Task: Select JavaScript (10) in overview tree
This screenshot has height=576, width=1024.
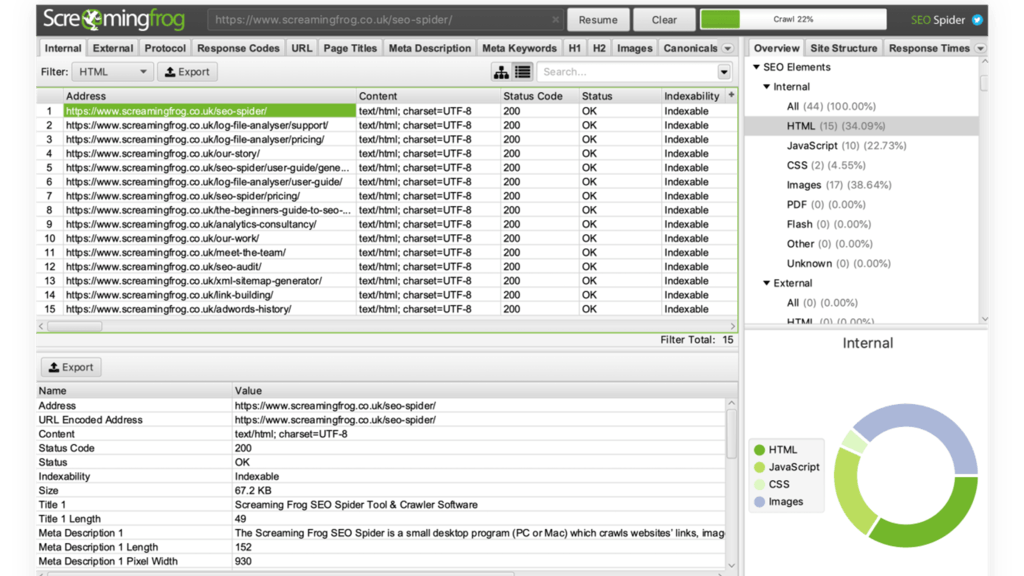Action: coord(846,146)
